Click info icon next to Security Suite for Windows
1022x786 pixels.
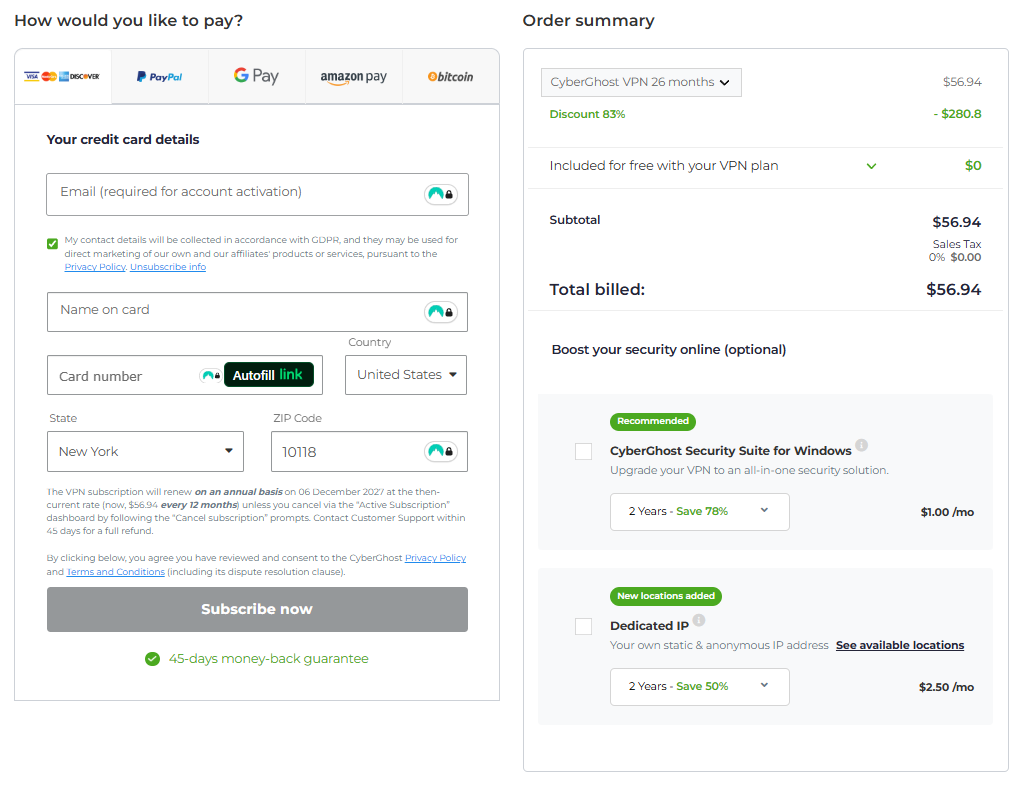(x=861, y=445)
